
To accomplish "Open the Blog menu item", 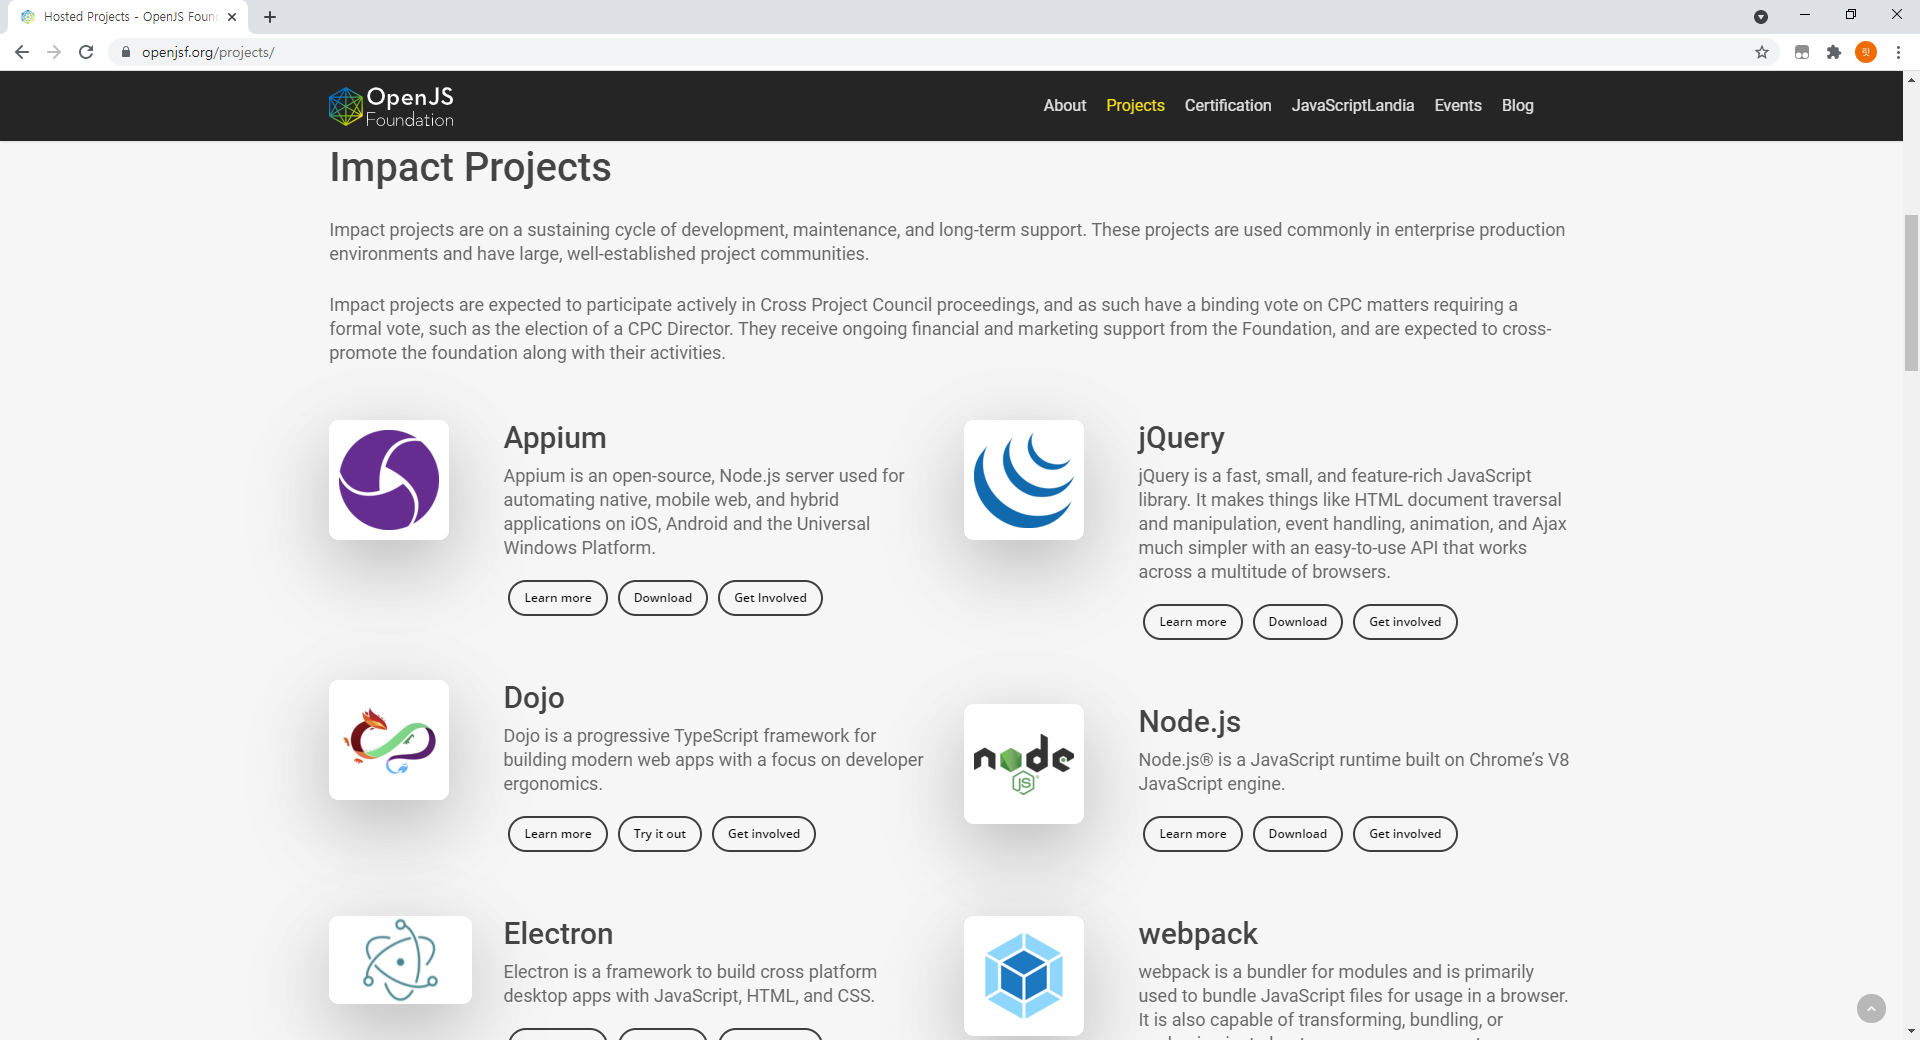I will tap(1517, 105).
